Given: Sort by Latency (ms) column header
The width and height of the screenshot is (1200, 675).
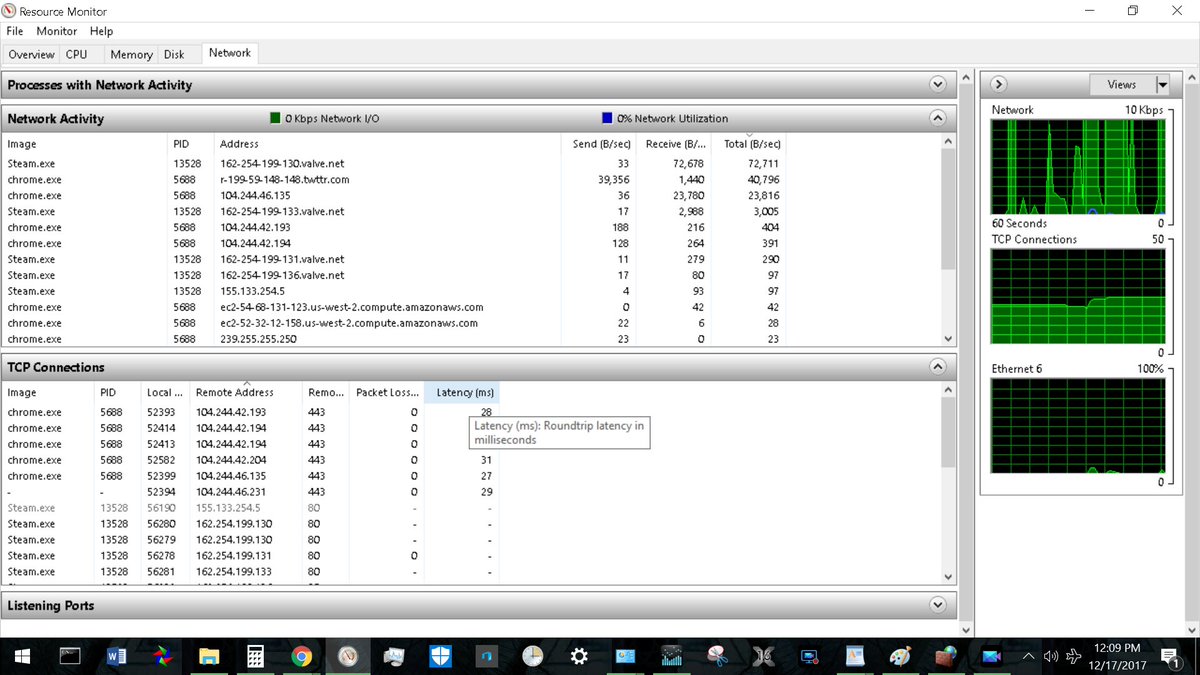Looking at the screenshot, I should pos(461,392).
